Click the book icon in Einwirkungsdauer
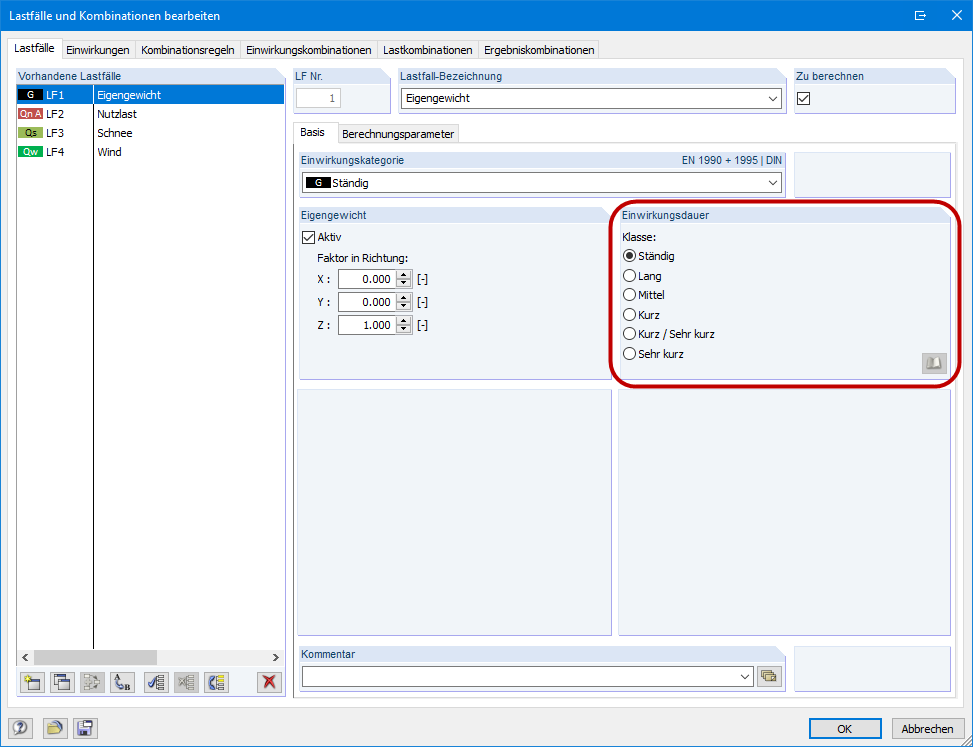 [x=934, y=364]
